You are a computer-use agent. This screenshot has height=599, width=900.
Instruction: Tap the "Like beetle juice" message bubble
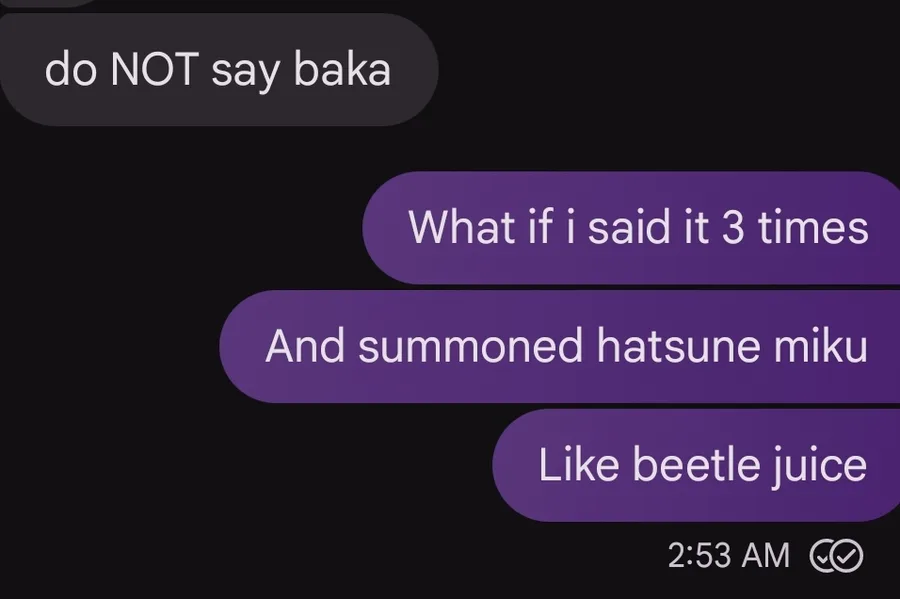(x=702, y=465)
